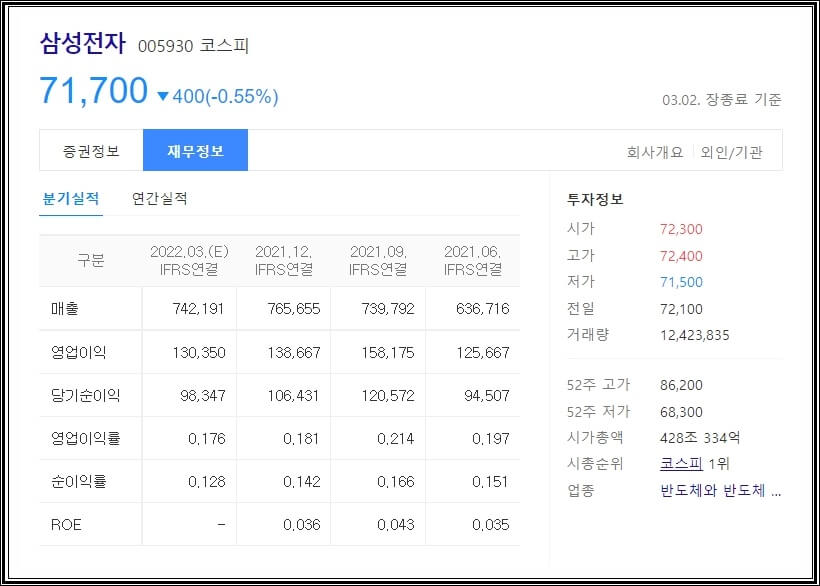This screenshot has width=820, height=586.
Task: Click ROE value 0.035
Action: pyautogui.click(x=491, y=524)
